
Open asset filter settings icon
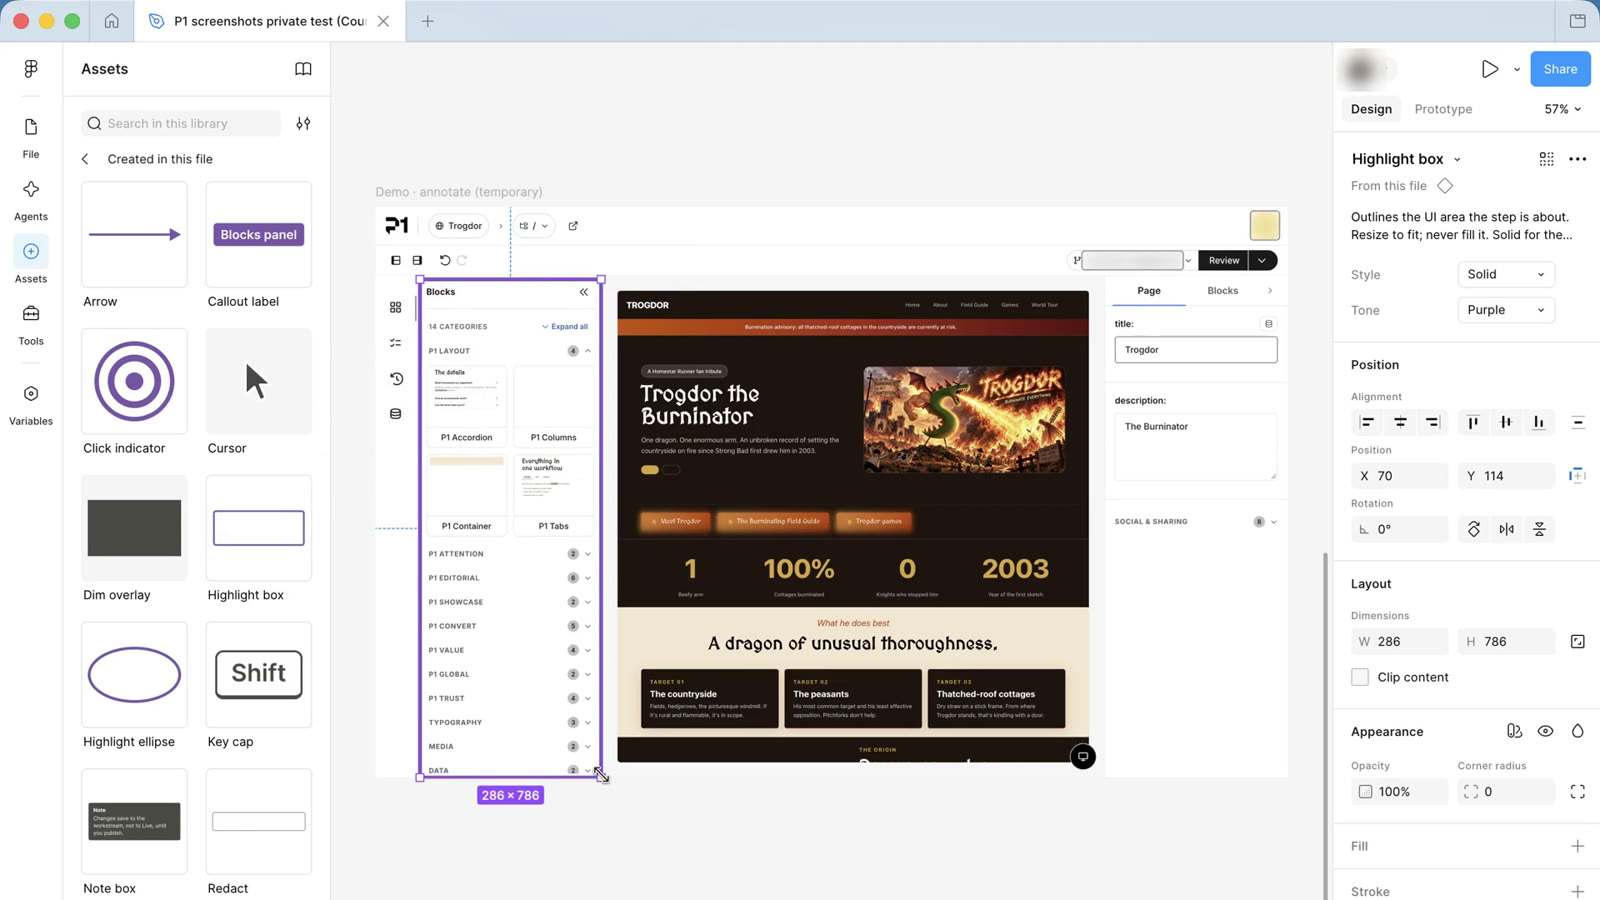click(303, 123)
